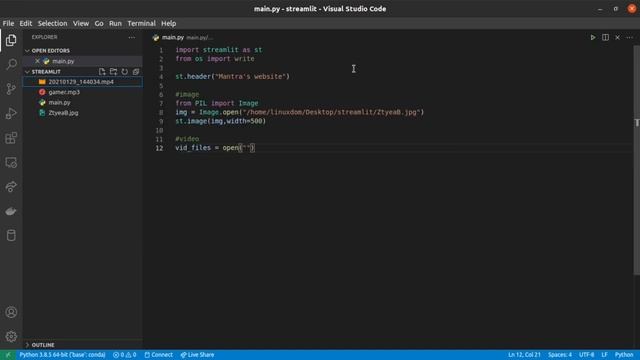Open the Go menu
Screen dimensions: 640x360
(99, 23)
